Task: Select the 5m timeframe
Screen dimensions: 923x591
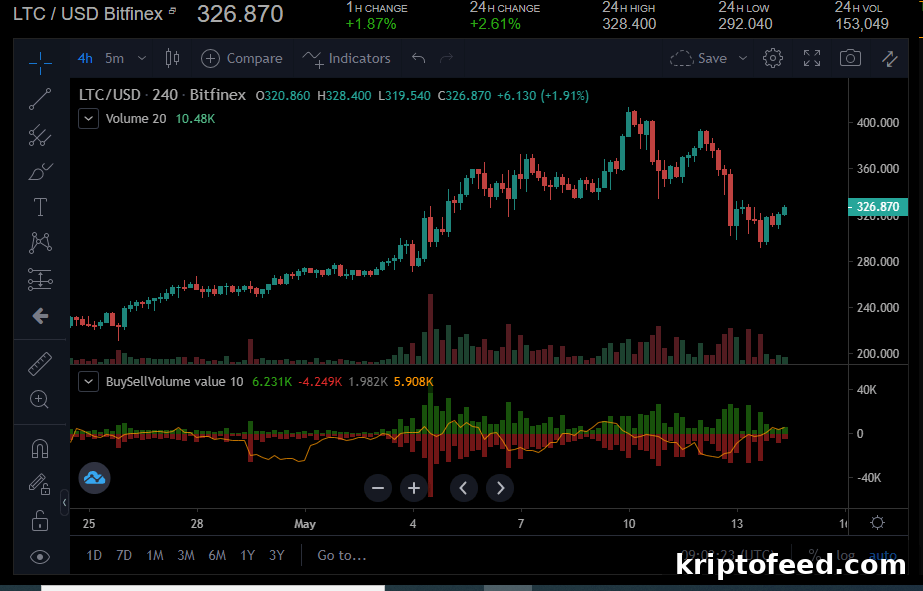Action: (114, 58)
